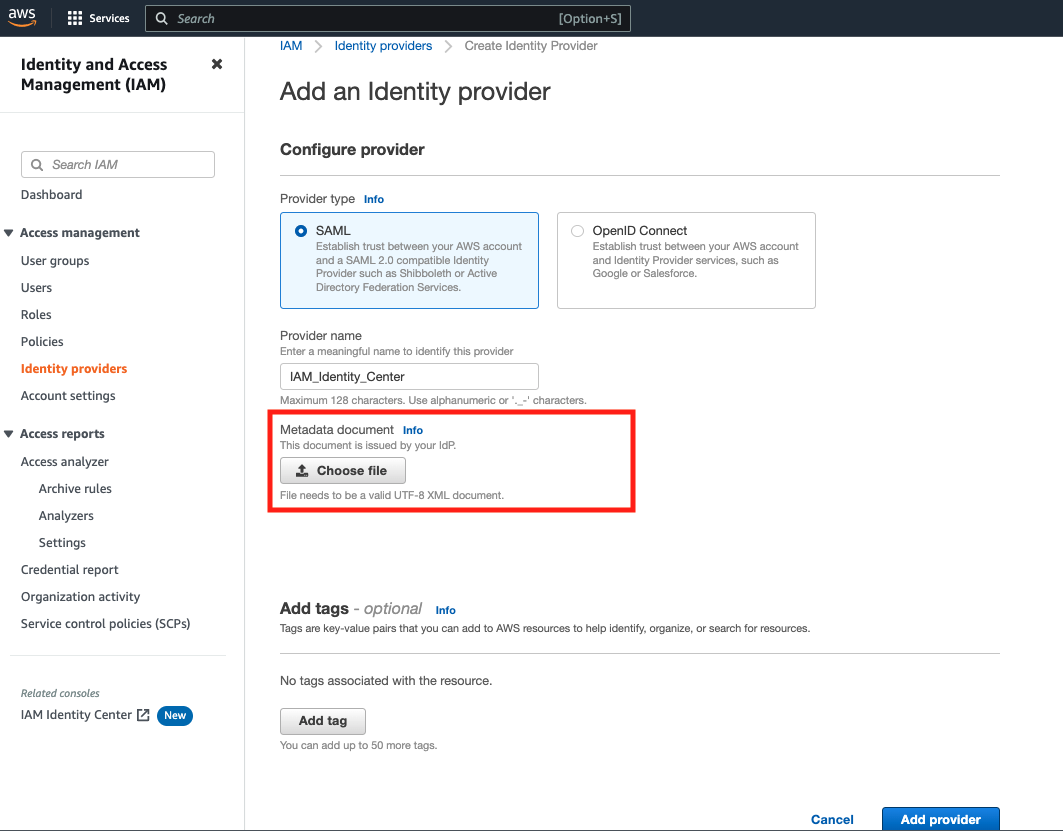Cancel adding the identity provider
Image resolution: width=1063 pixels, height=831 pixels.
[x=832, y=819]
